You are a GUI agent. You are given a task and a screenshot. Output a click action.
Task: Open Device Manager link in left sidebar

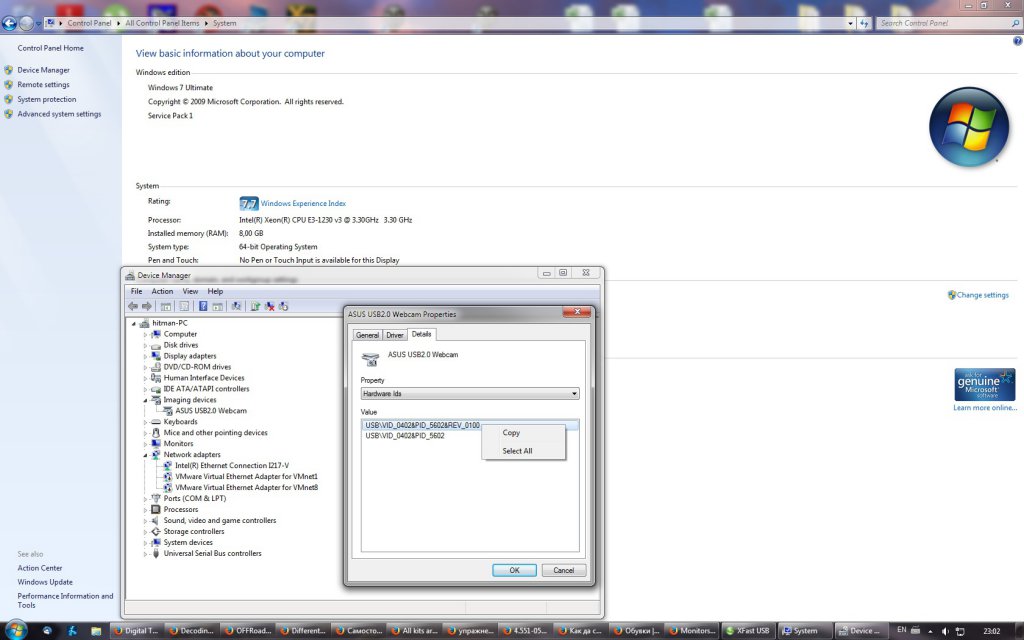[x=43, y=70]
